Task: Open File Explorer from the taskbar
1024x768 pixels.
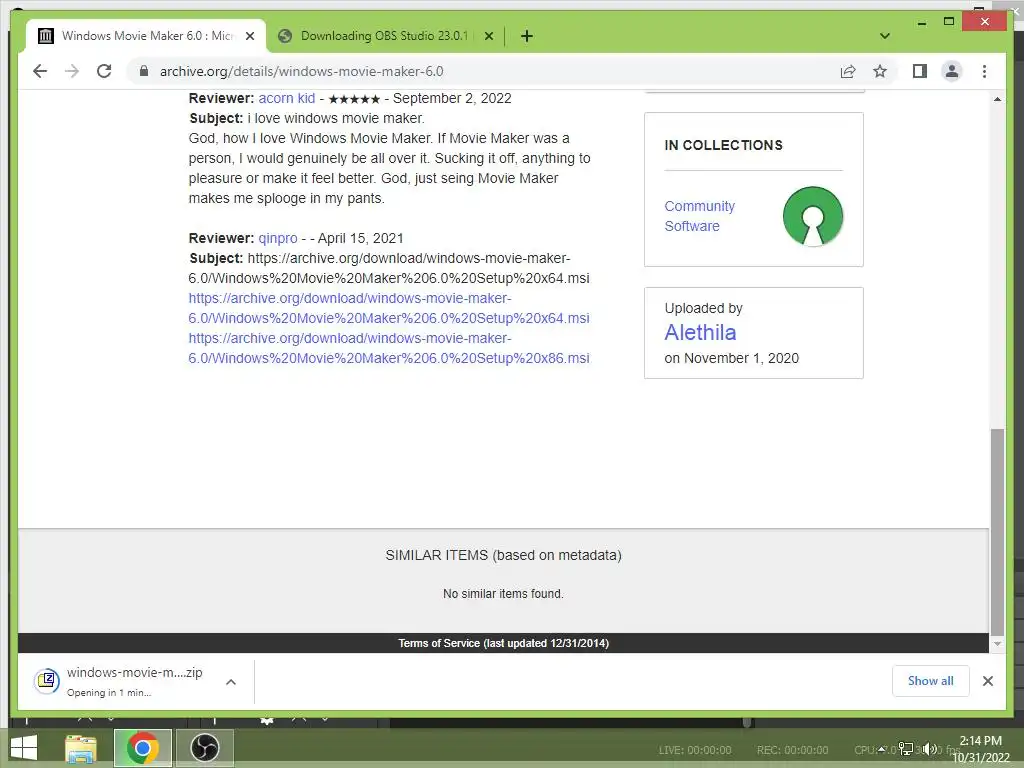Action: tap(80, 748)
